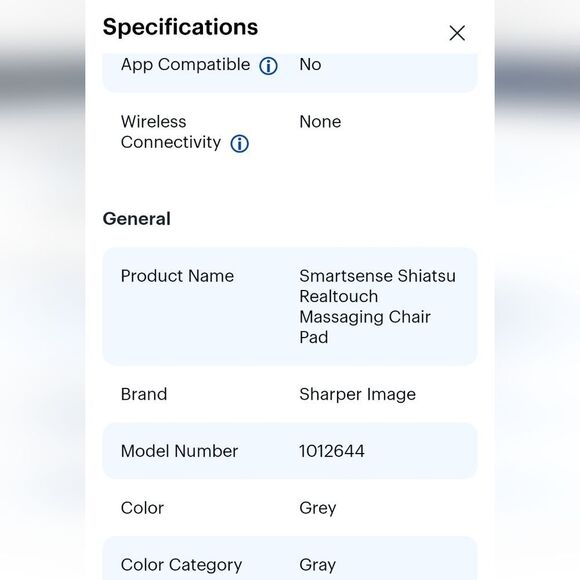Image resolution: width=580 pixels, height=580 pixels.
Task: Select the Wireless Connectivity label
Action: [171, 132]
